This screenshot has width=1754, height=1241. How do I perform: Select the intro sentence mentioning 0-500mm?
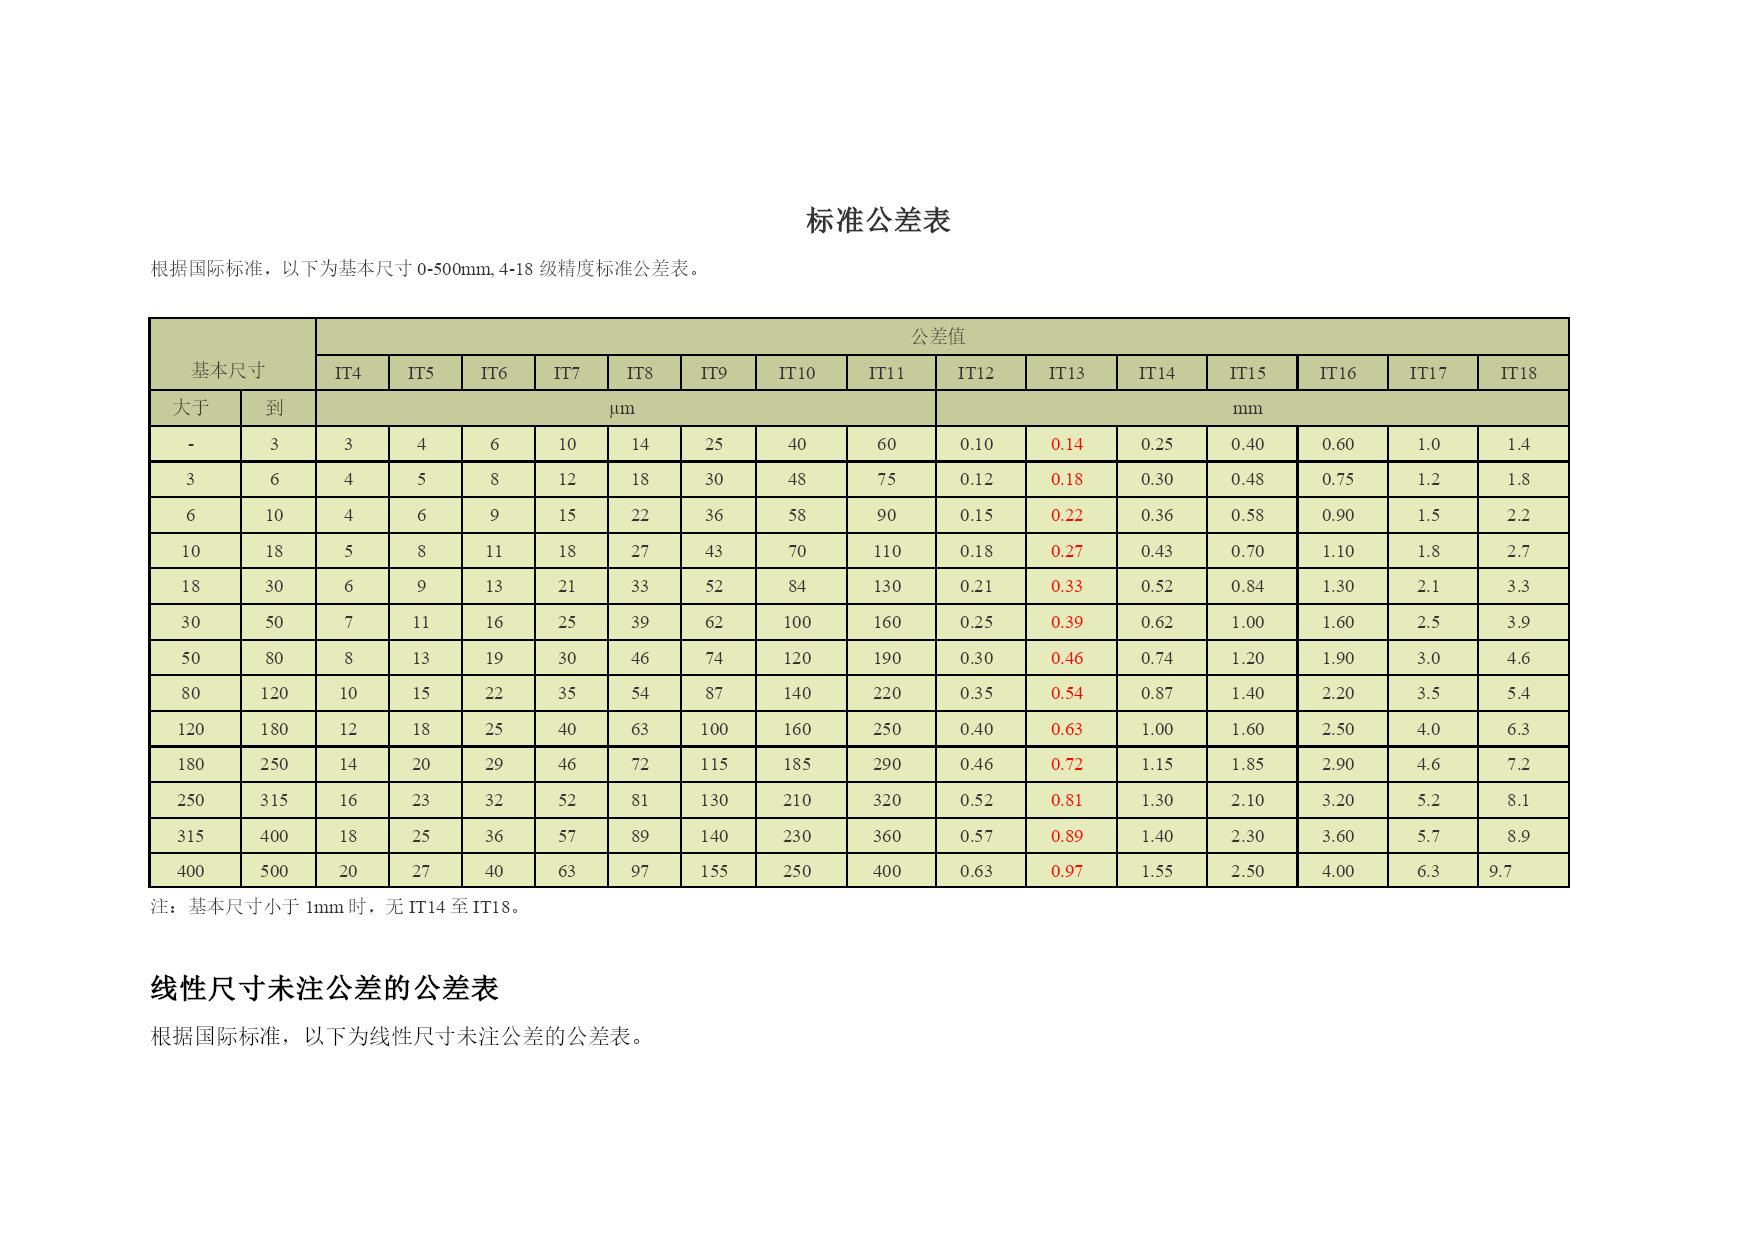click(x=427, y=268)
